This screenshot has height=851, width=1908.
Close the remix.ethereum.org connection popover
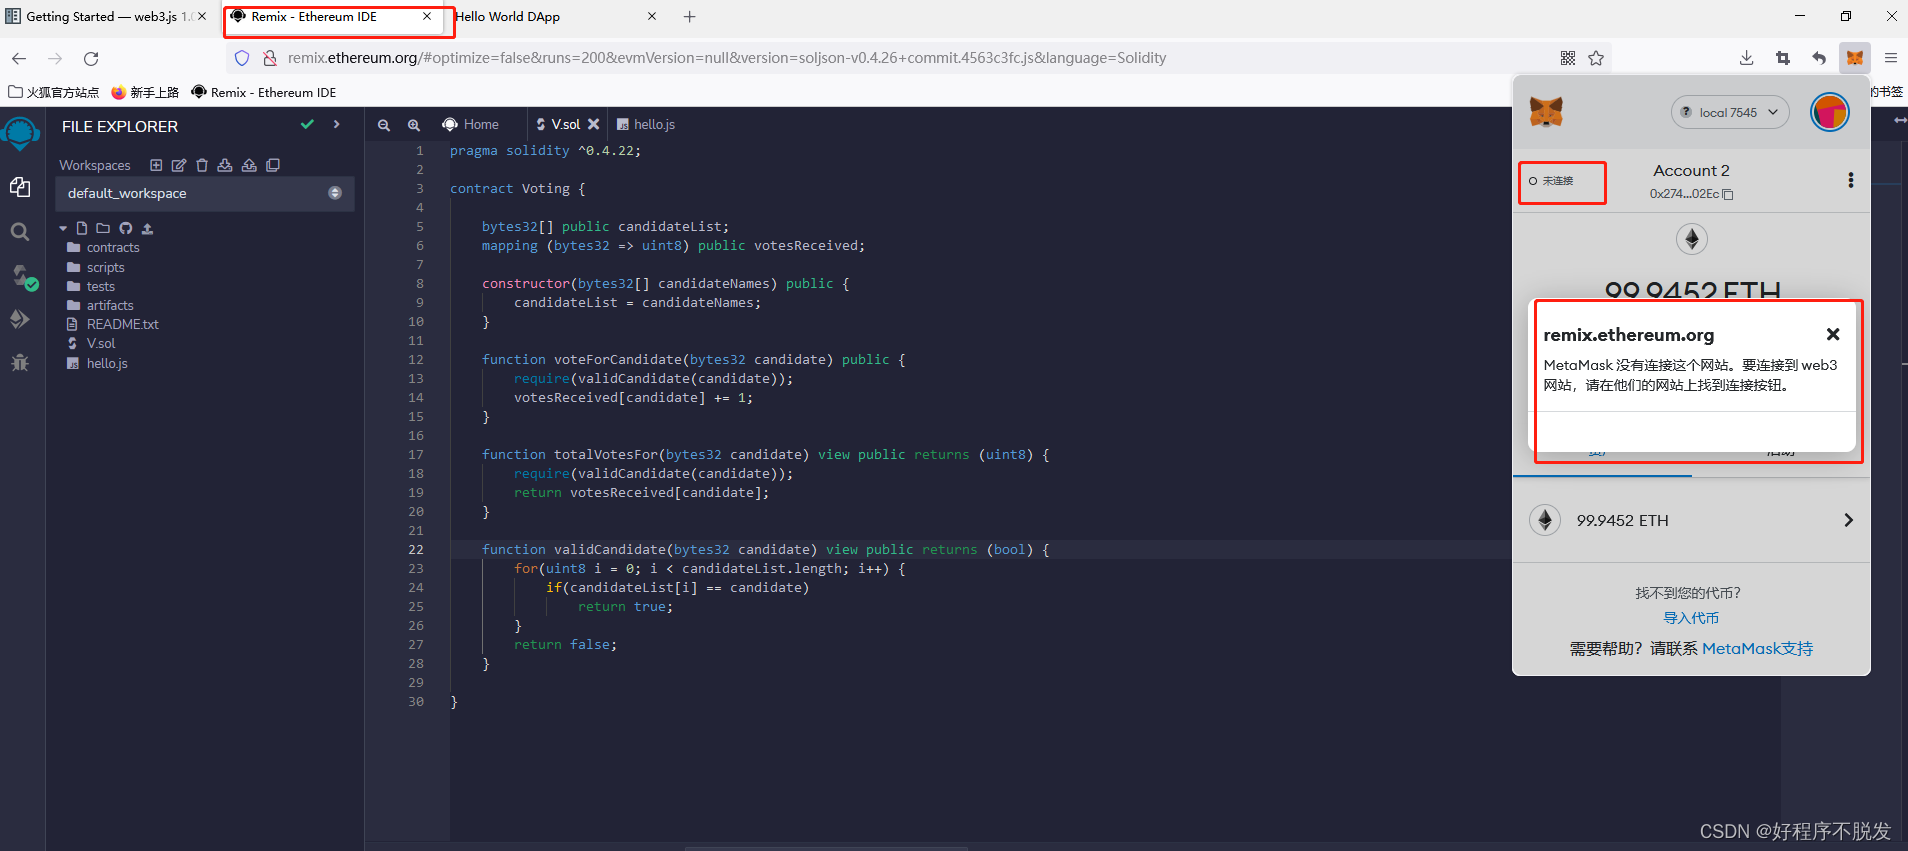1833,334
